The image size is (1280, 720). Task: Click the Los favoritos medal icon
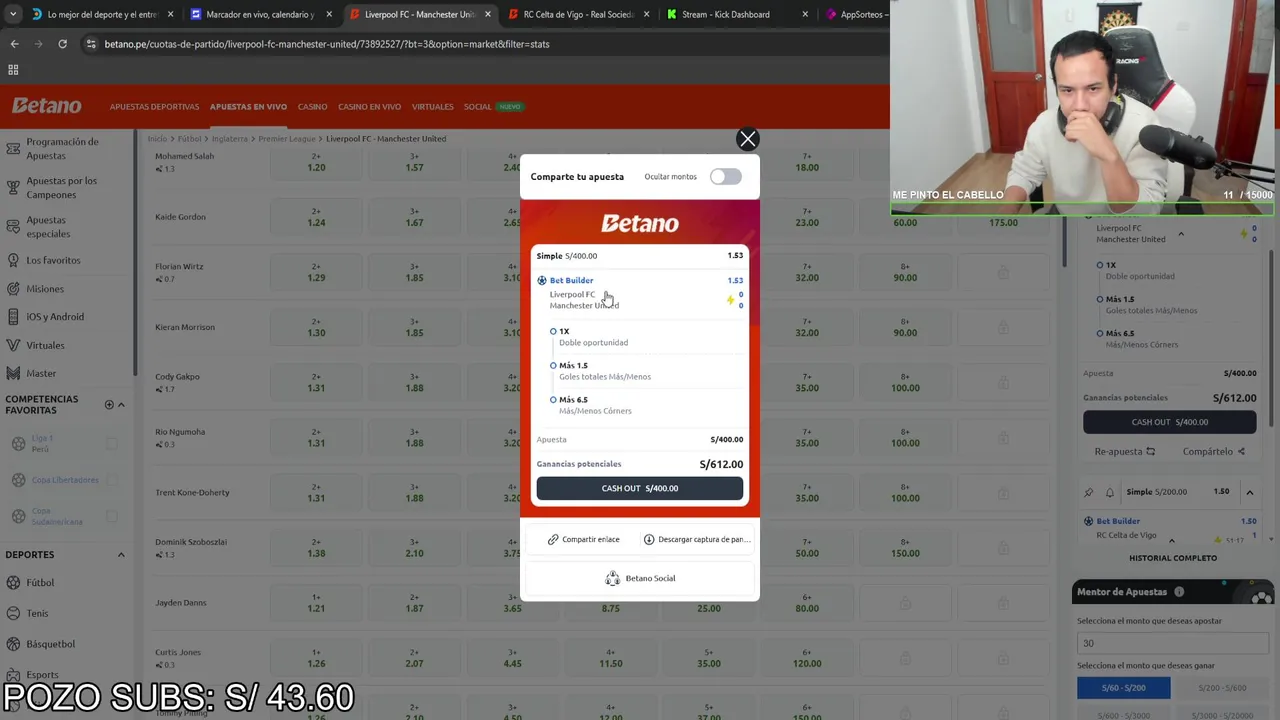[13, 260]
